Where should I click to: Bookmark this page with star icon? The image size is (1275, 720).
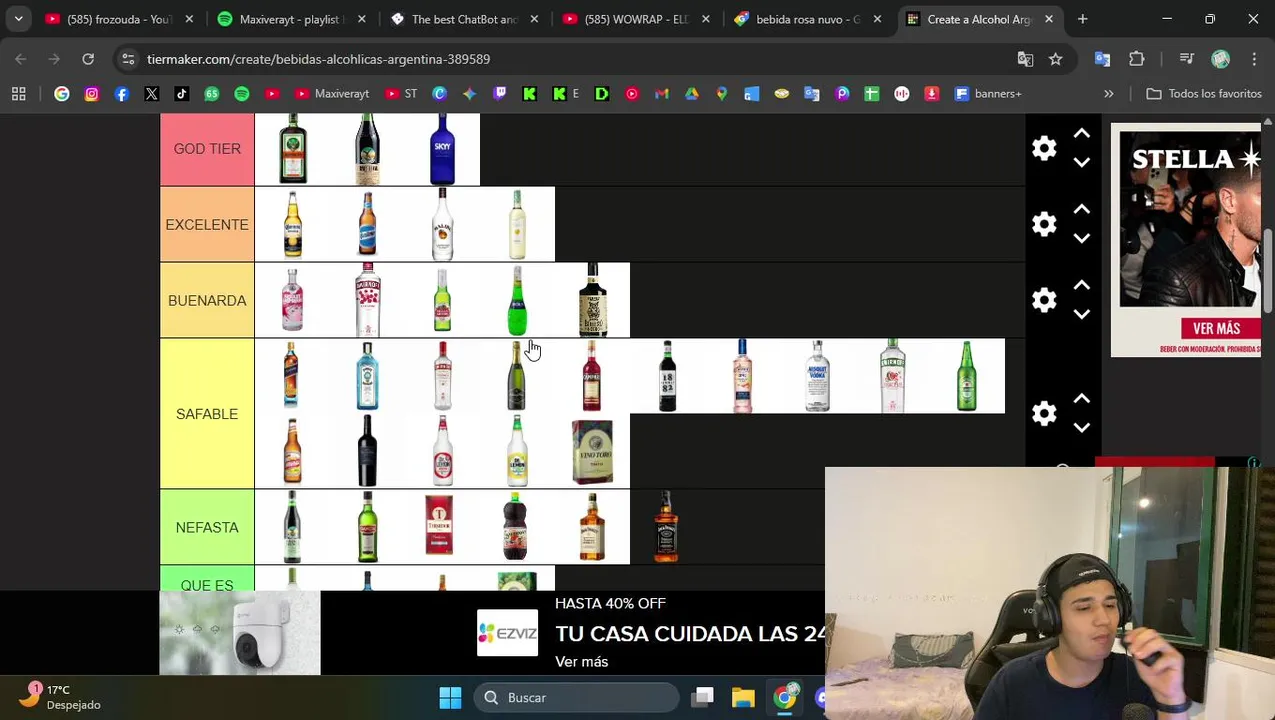pos(1055,59)
